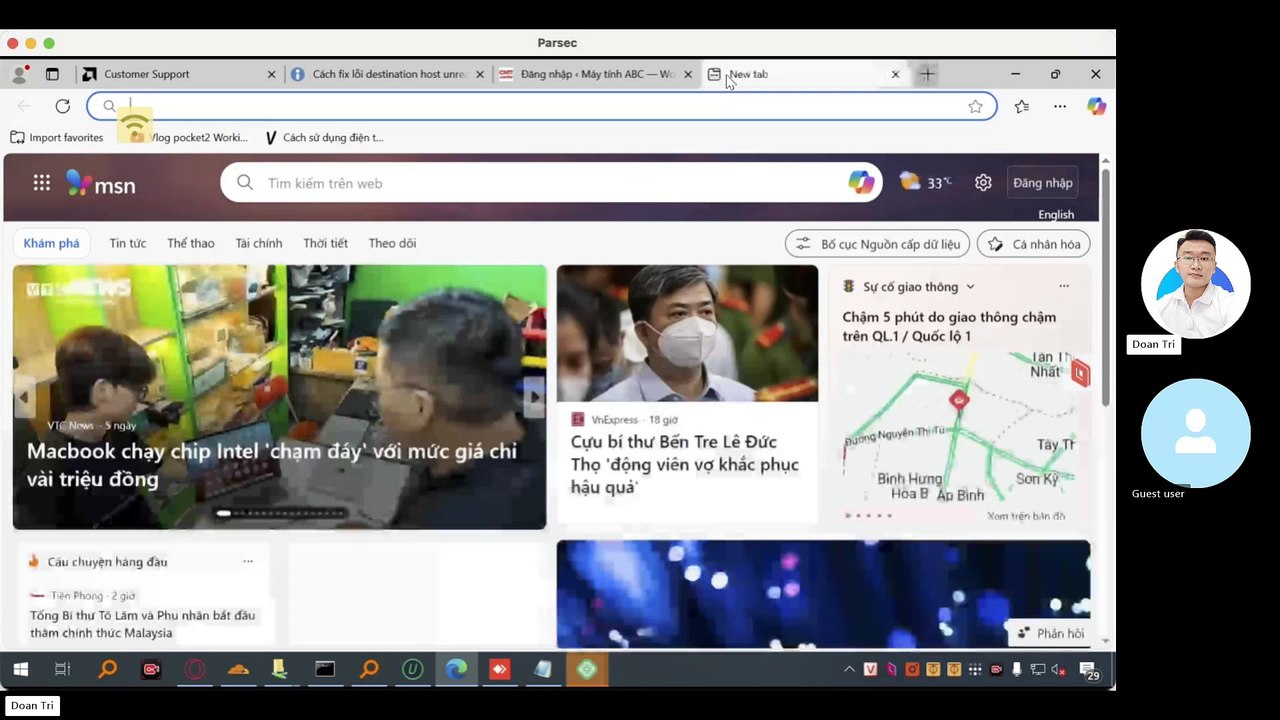This screenshot has width=1280, height=720.
Task: Add page to favorites star icon
Action: click(x=975, y=106)
